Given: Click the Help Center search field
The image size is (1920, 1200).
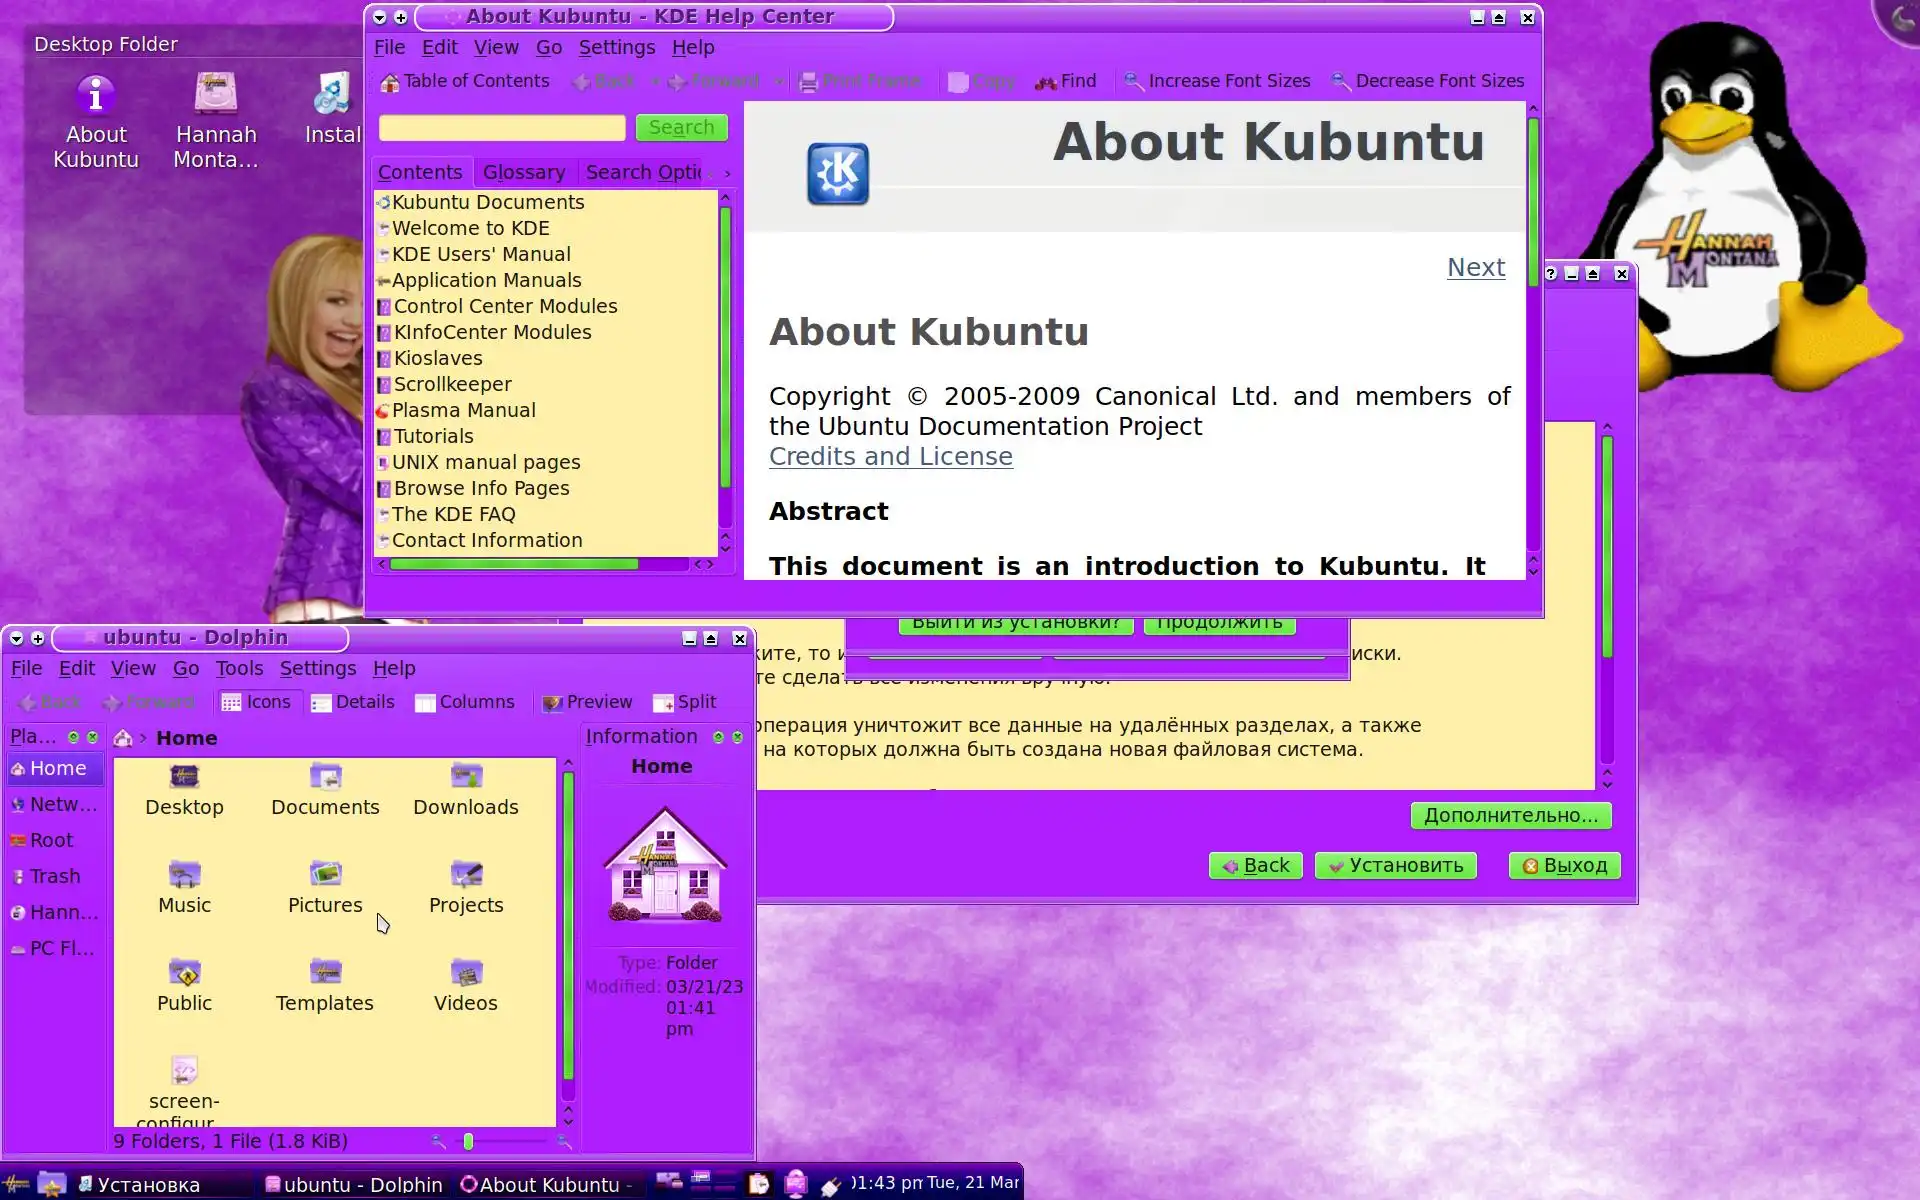Looking at the screenshot, I should [502, 128].
